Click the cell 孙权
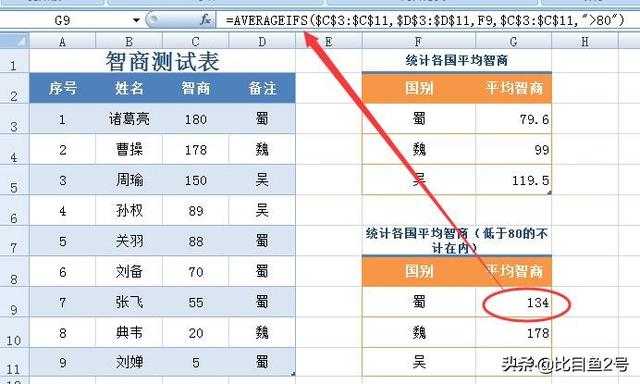 click(x=129, y=211)
